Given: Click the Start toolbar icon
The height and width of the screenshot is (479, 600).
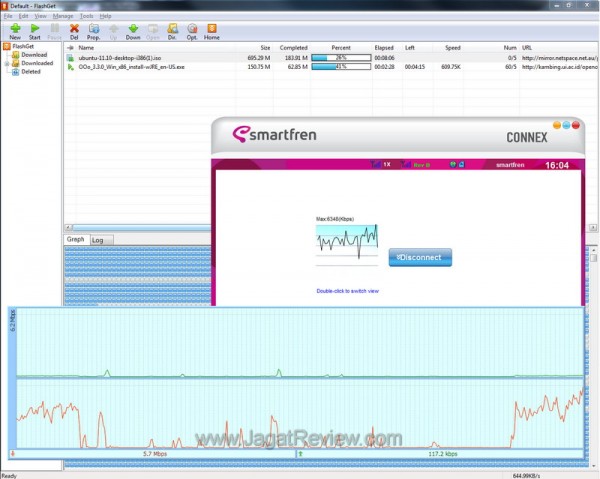Looking at the screenshot, I should [35, 28].
